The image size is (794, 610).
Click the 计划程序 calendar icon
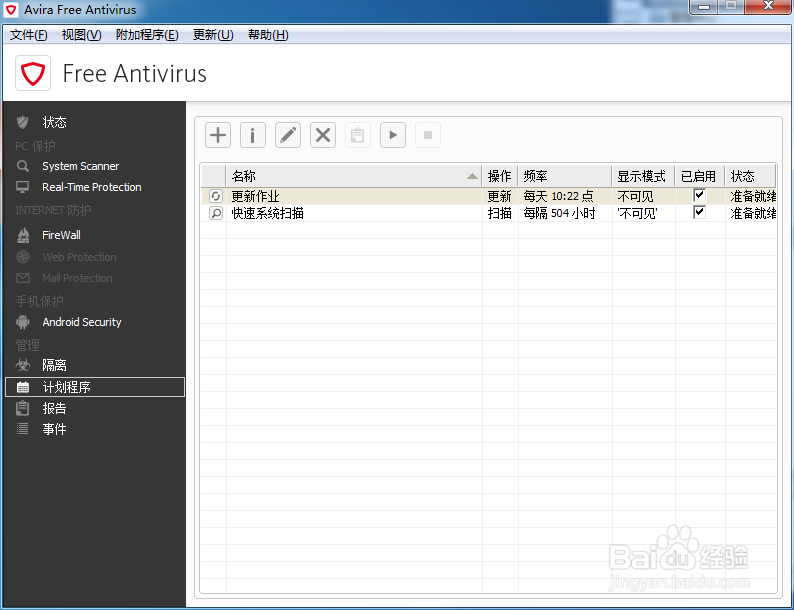[23, 387]
